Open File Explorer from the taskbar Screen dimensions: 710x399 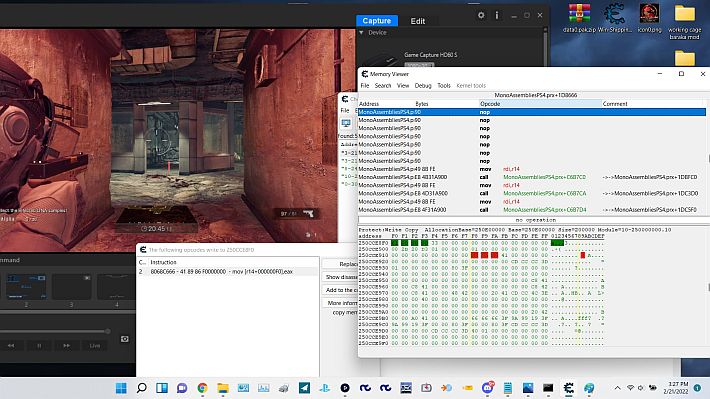(223, 388)
